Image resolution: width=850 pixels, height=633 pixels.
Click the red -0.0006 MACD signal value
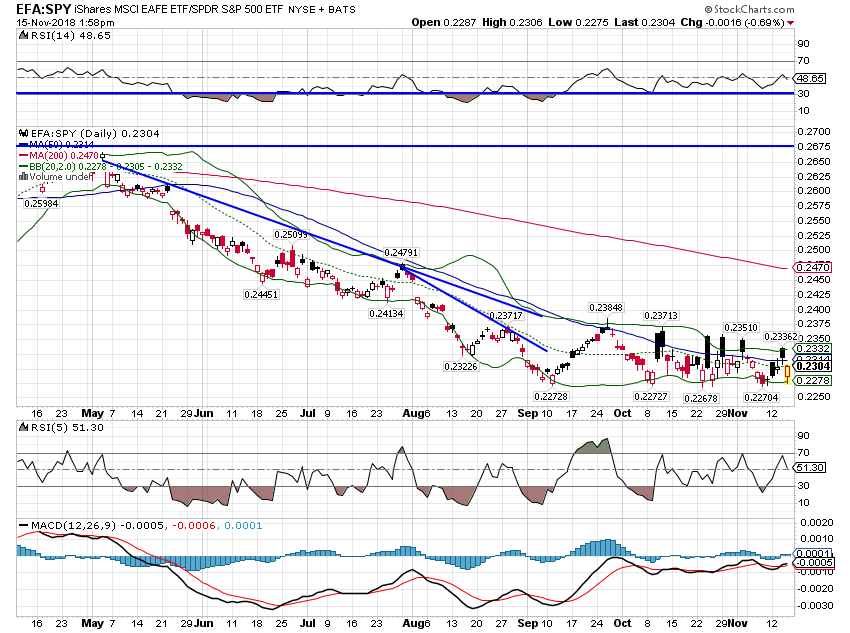[x=194, y=526]
